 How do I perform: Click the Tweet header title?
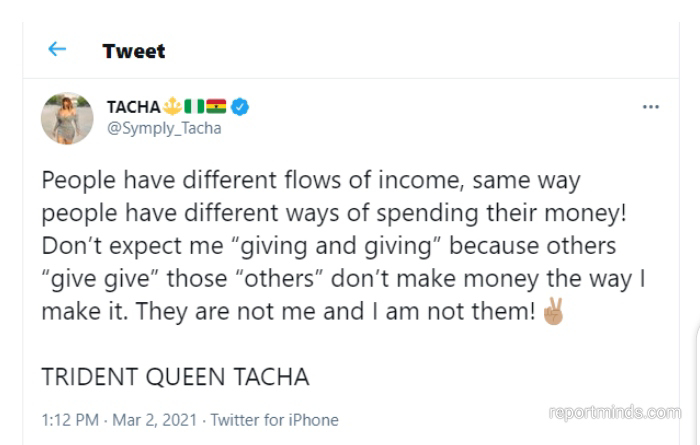[134, 51]
